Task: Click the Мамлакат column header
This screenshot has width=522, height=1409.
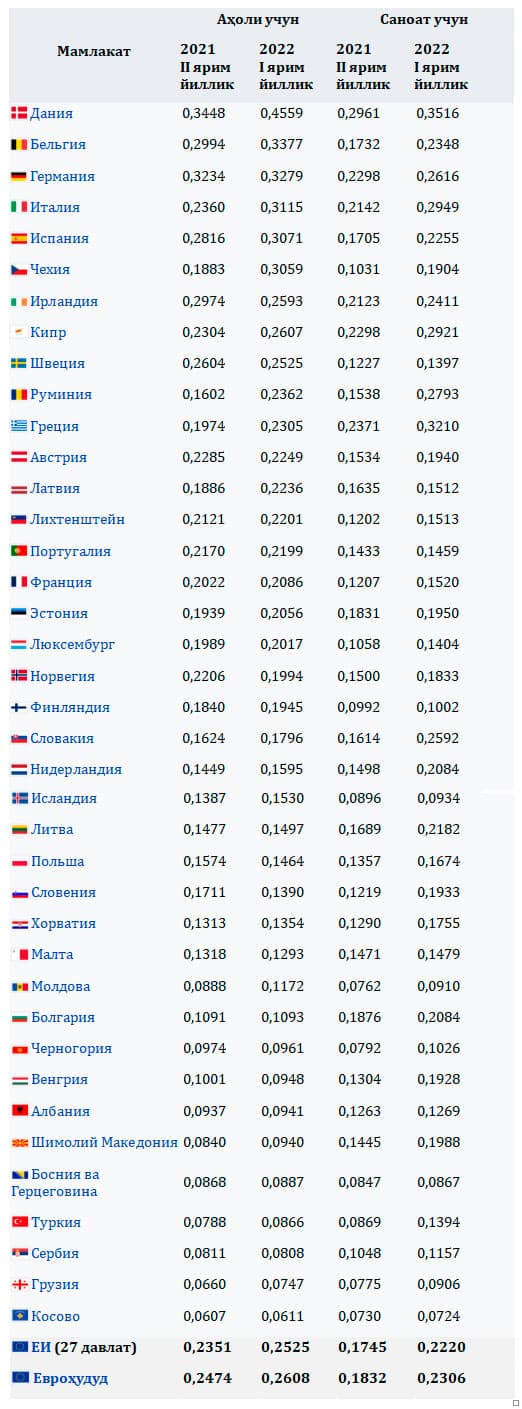Action: click(94, 51)
